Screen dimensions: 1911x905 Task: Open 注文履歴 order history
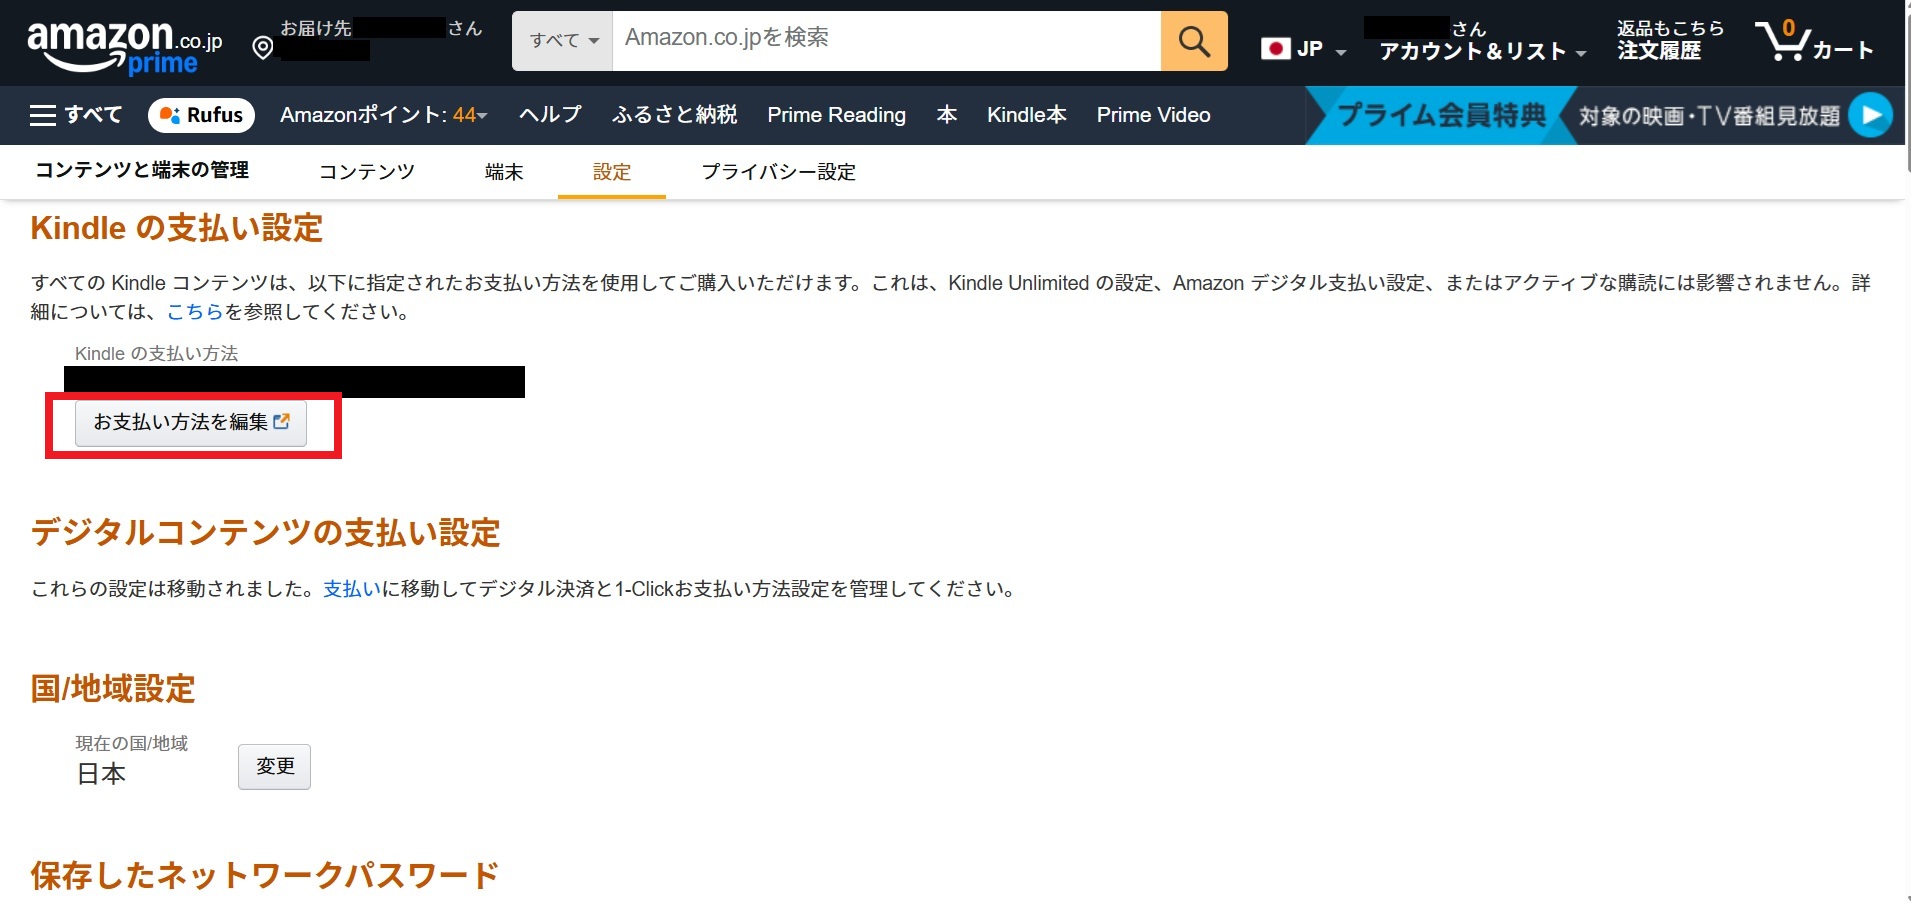(1658, 51)
